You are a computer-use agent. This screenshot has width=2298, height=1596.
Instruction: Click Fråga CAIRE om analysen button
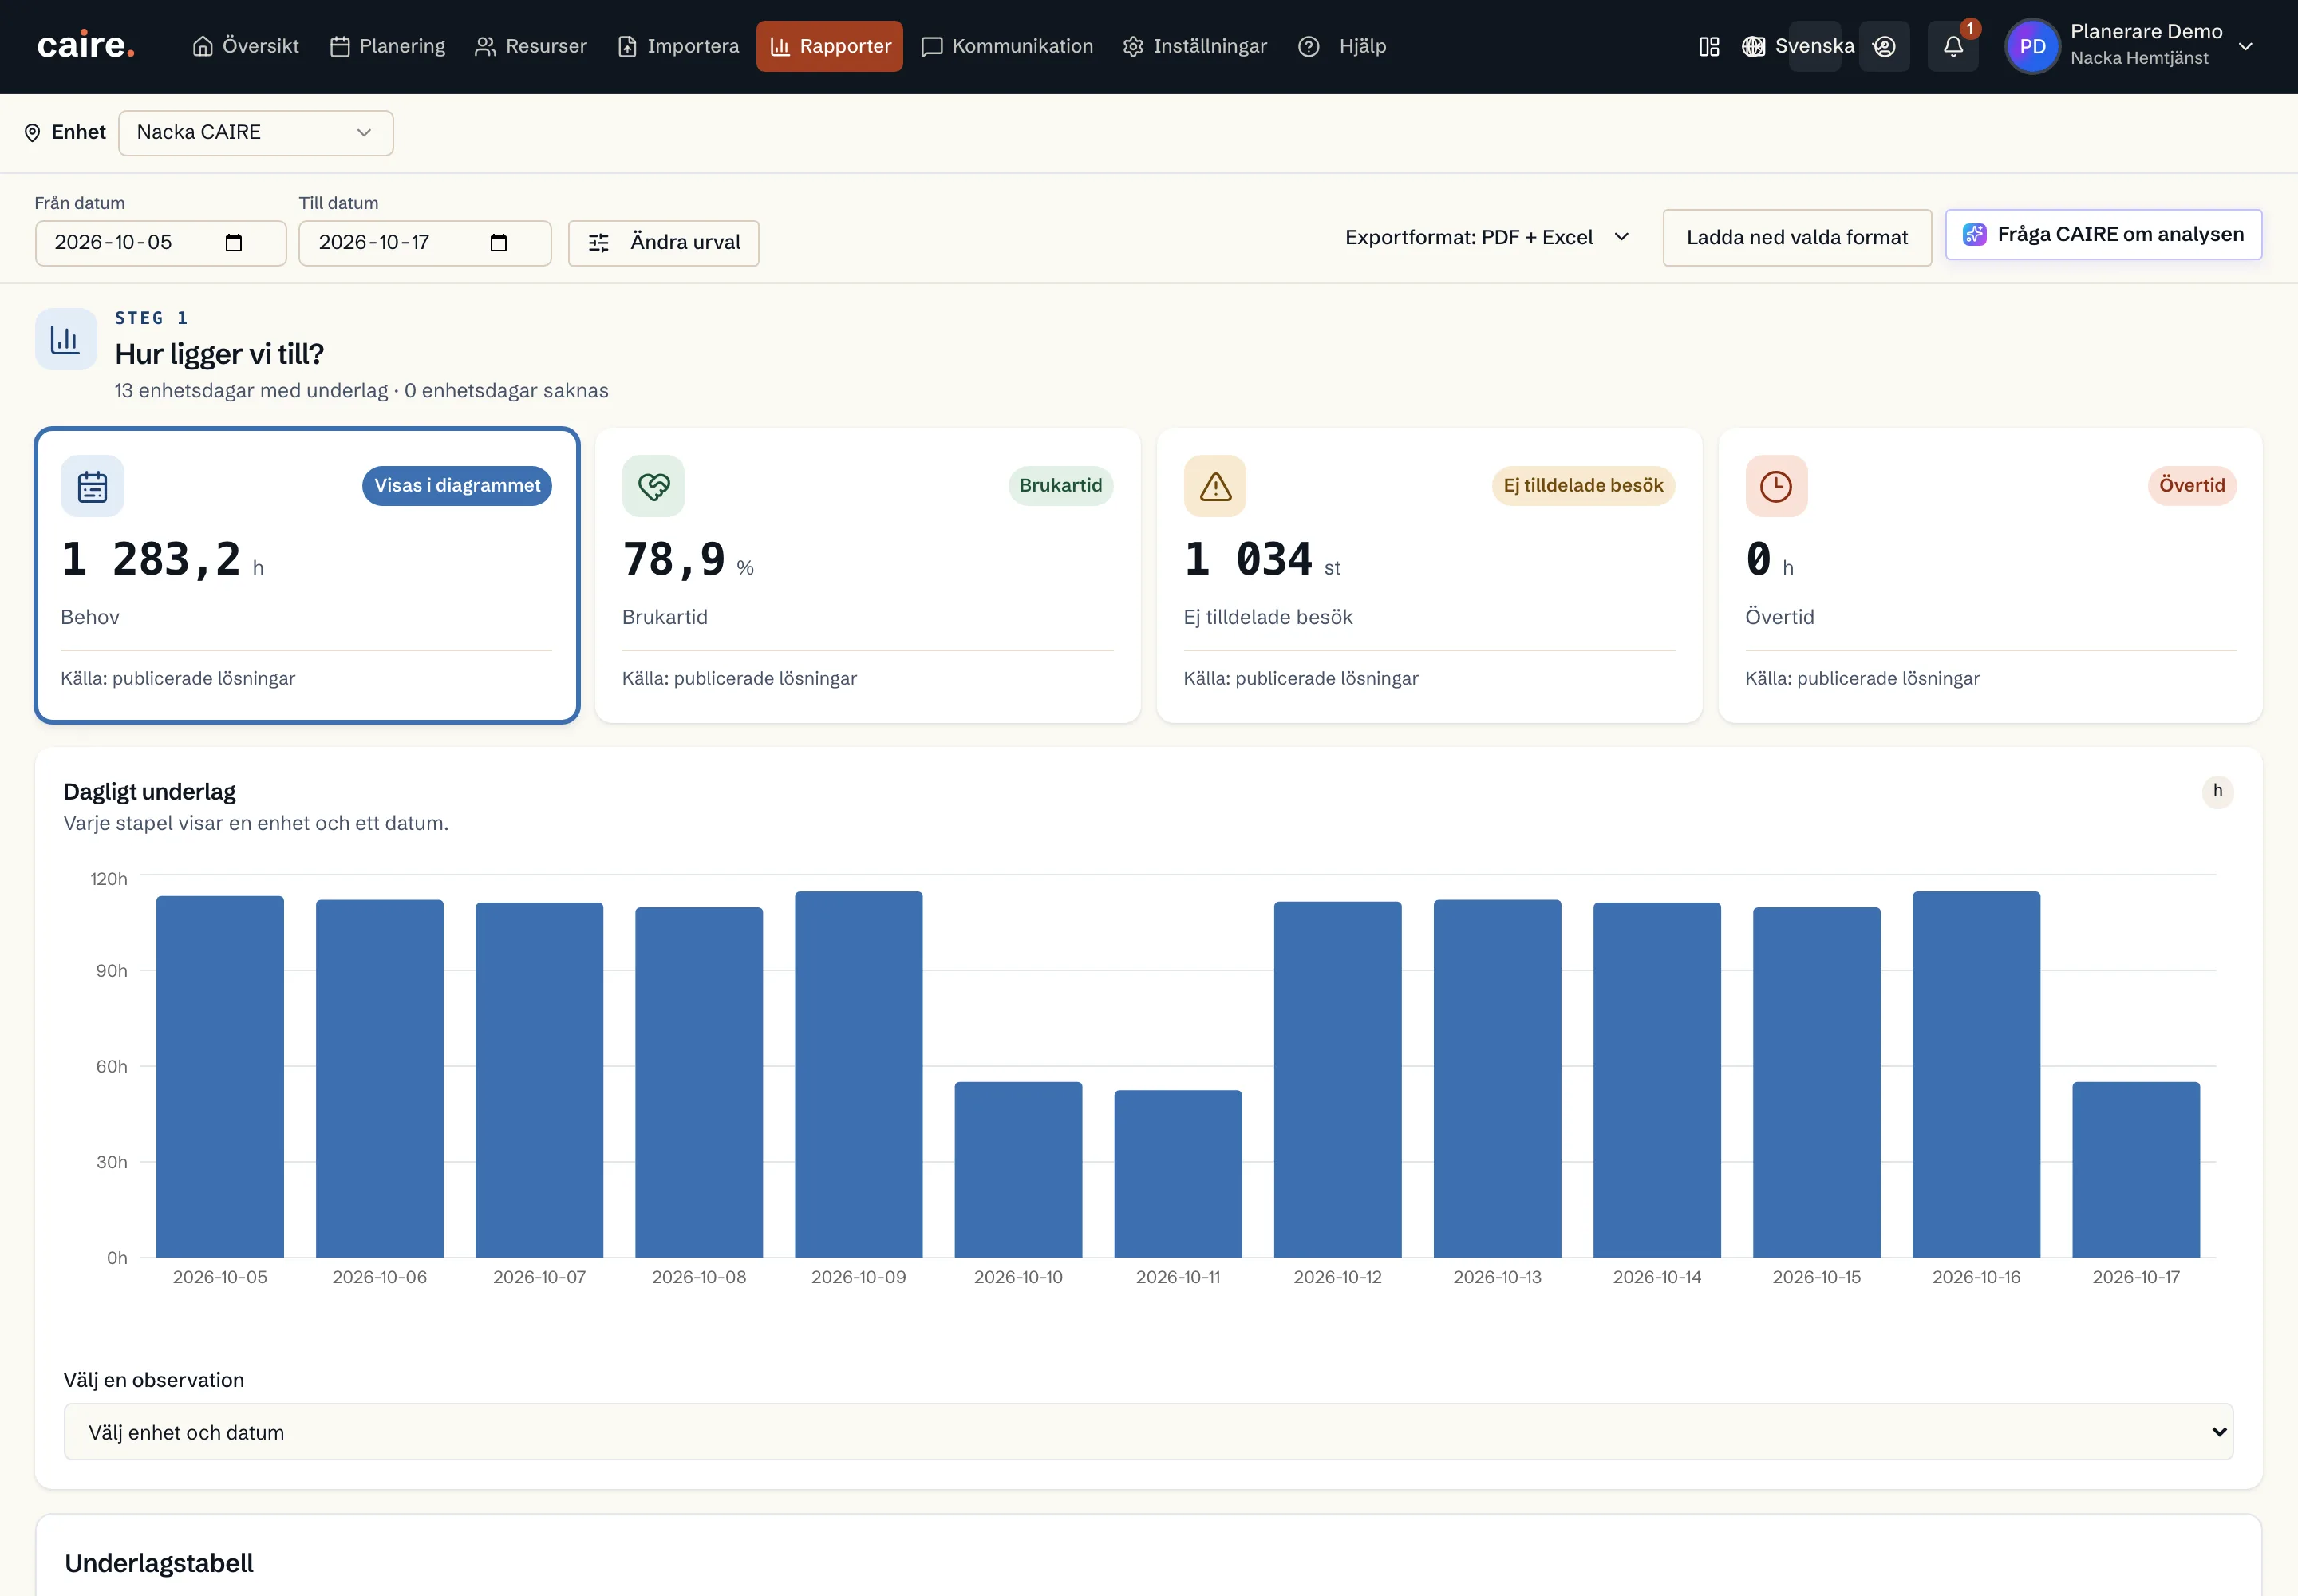pos(2103,235)
